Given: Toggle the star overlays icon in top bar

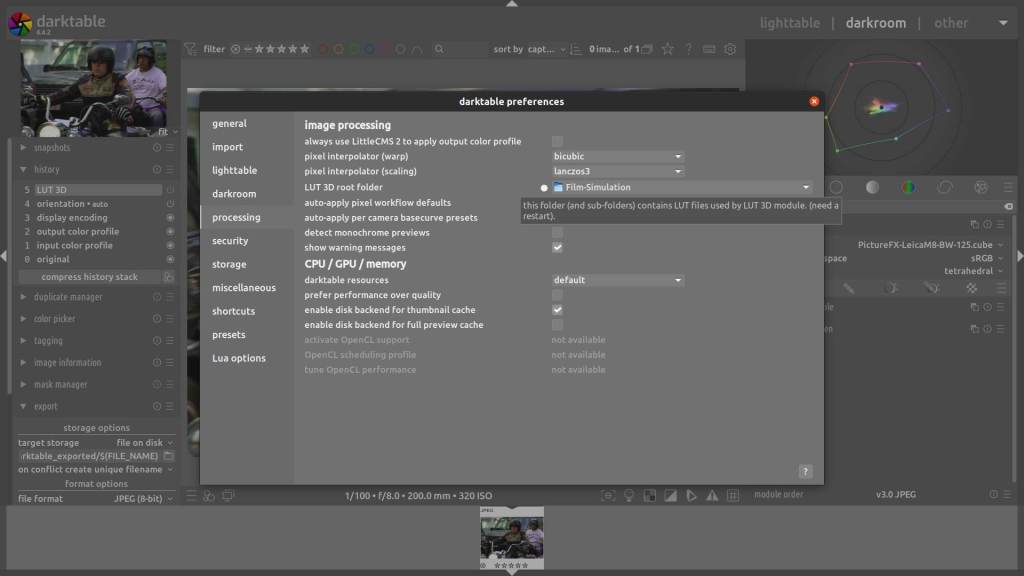Looking at the screenshot, I should tap(667, 49).
